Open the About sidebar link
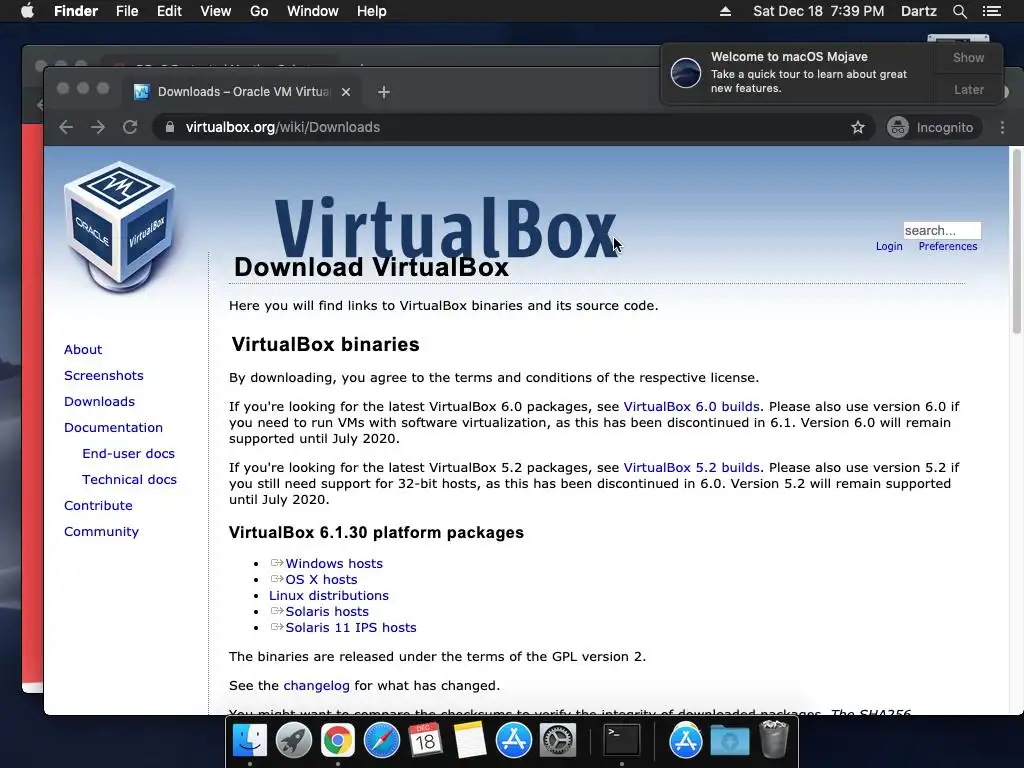Image resolution: width=1024 pixels, height=768 pixels. pos(83,349)
